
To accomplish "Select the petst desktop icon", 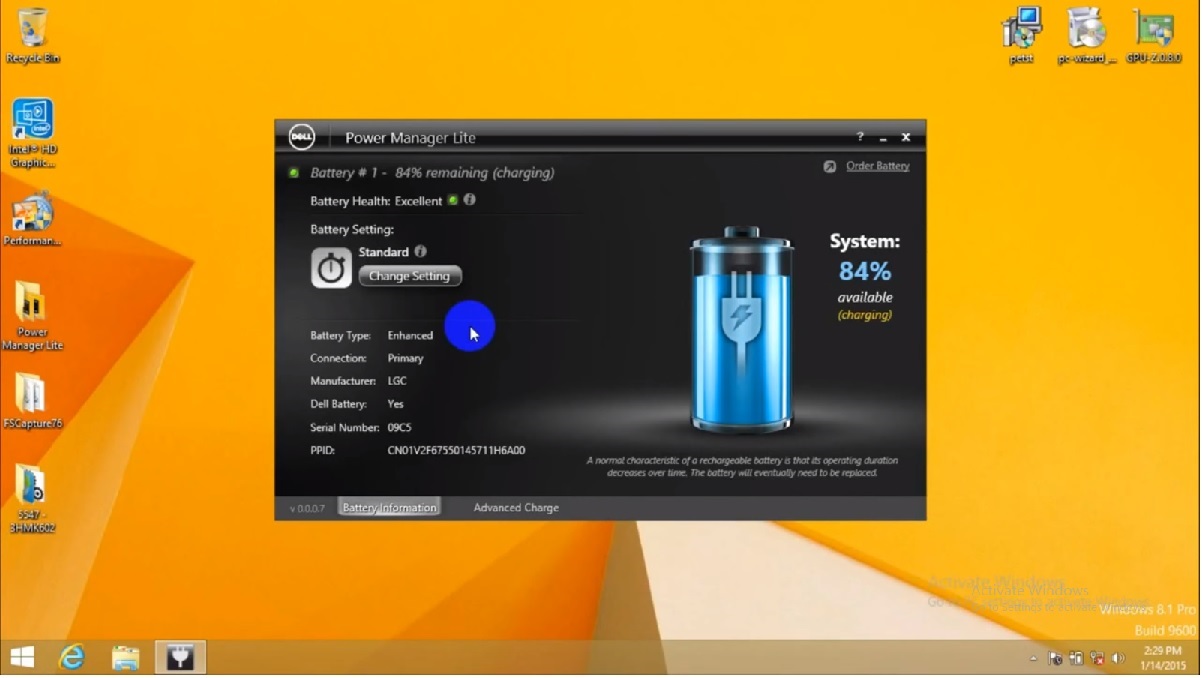I will pos(1021,36).
